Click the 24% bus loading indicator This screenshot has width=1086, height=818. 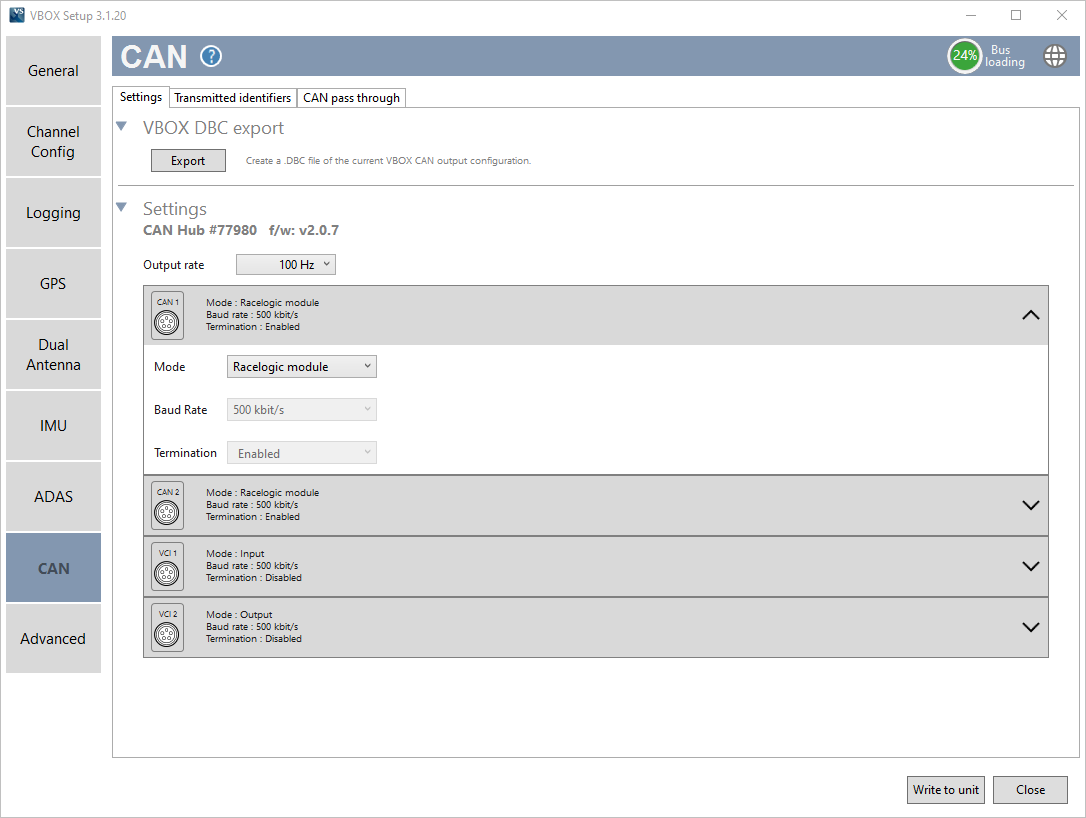[965, 55]
